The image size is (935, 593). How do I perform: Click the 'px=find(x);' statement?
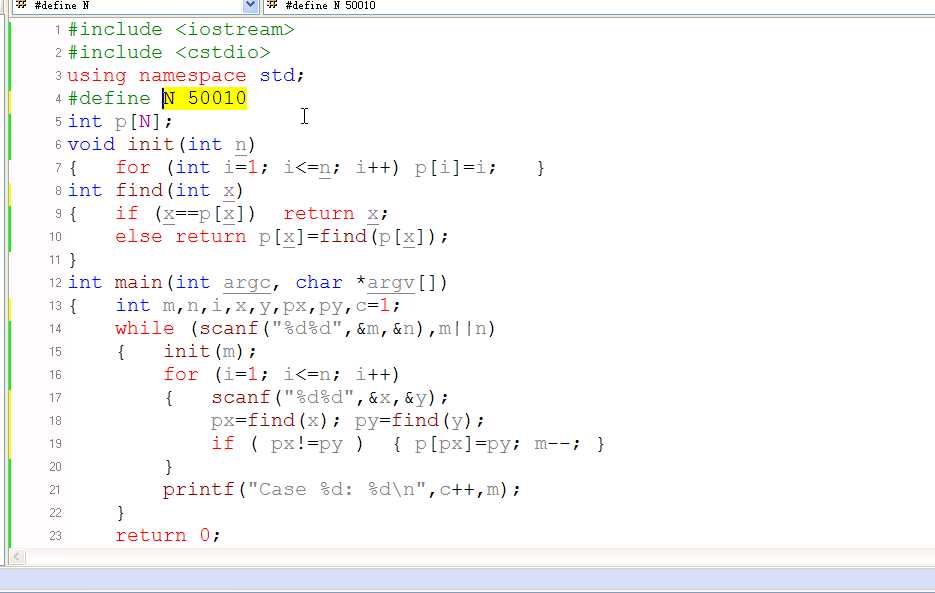point(275,421)
